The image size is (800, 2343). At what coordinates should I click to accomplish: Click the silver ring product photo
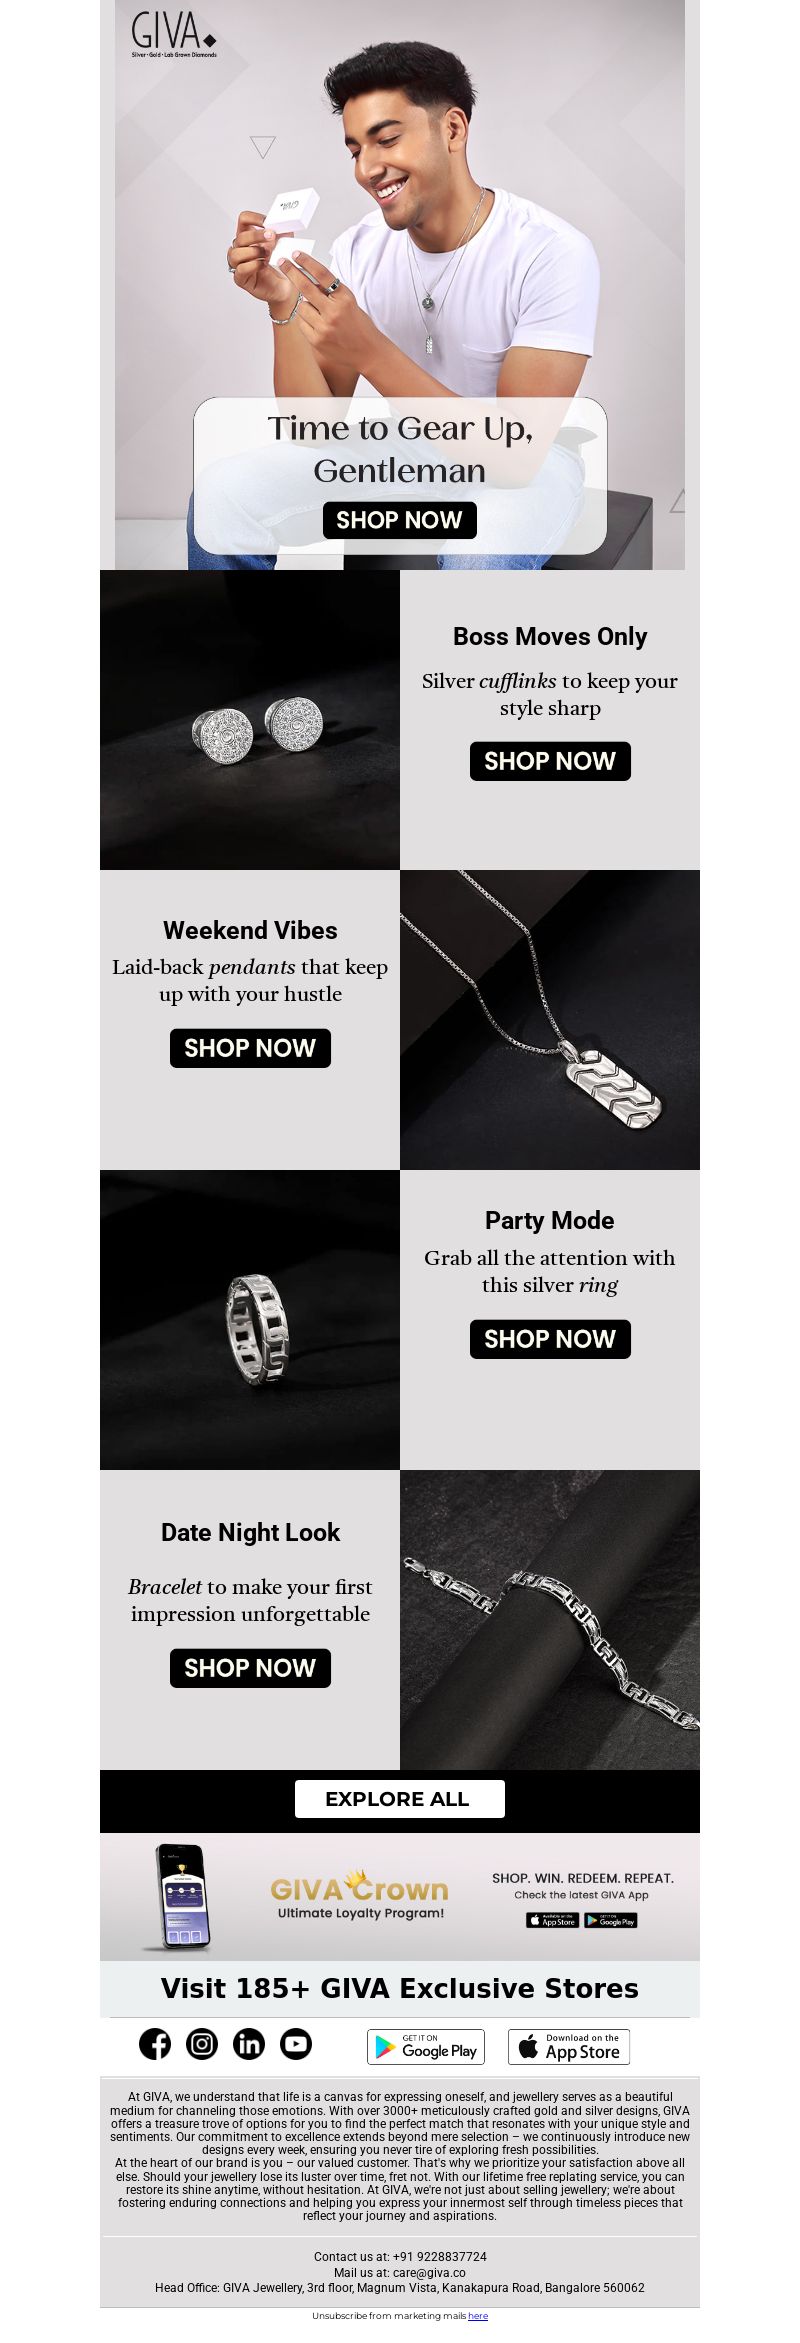[250, 1320]
